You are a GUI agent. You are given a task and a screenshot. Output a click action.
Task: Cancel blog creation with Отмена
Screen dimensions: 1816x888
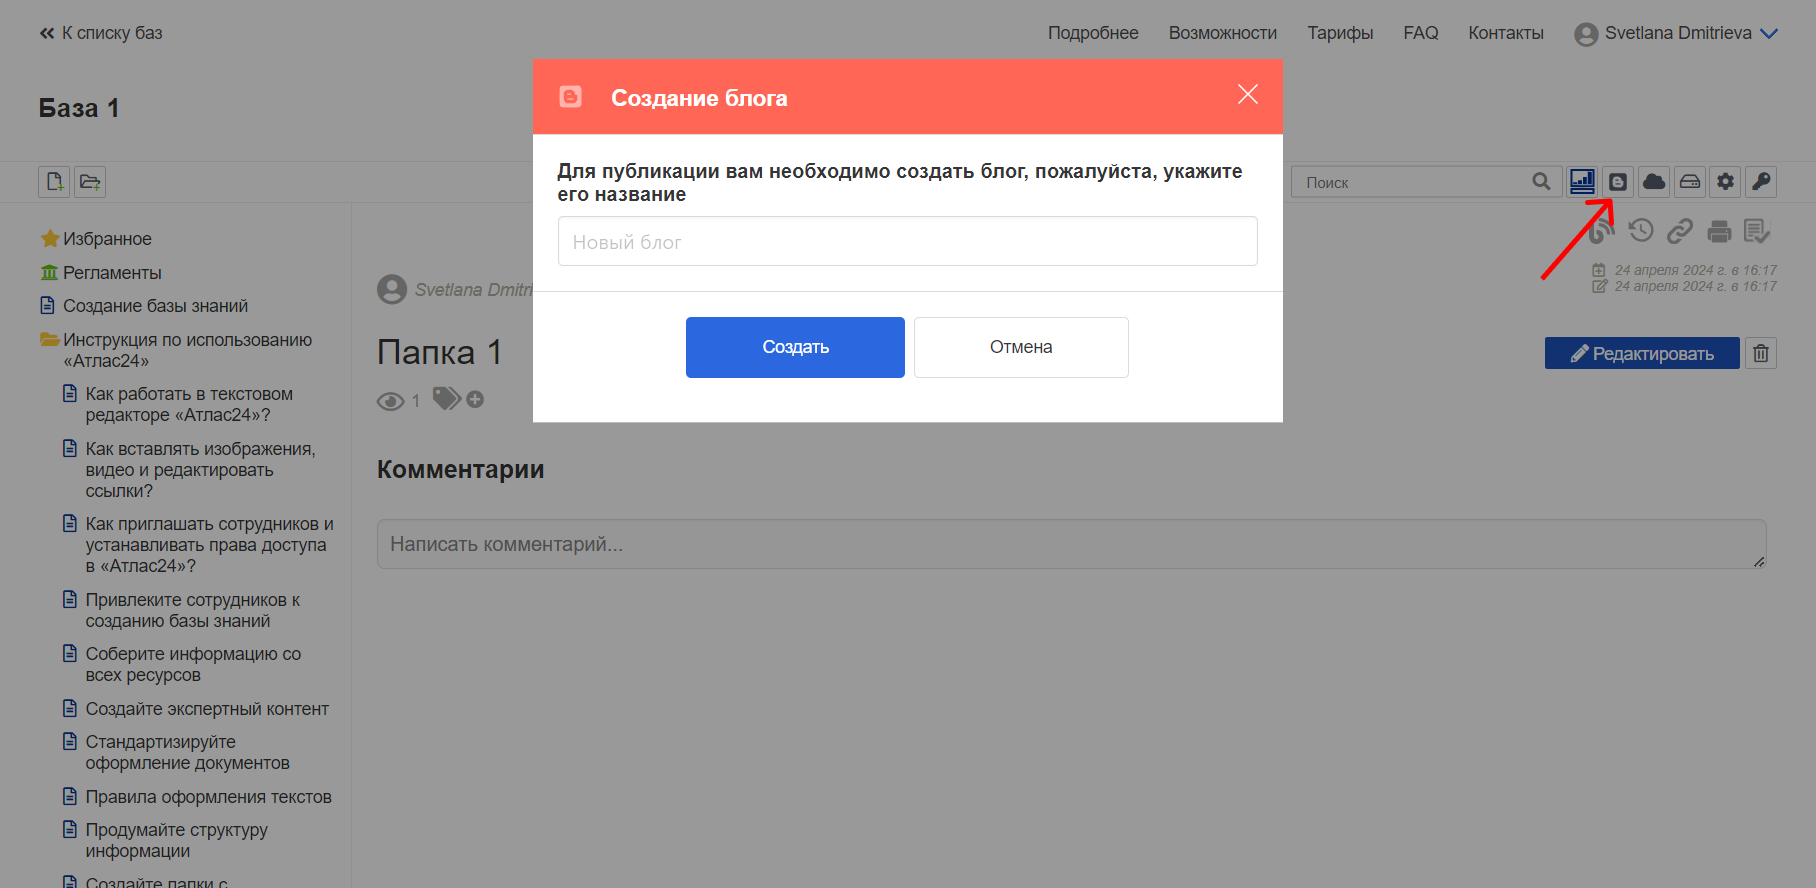pyautogui.click(x=1021, y=347)
